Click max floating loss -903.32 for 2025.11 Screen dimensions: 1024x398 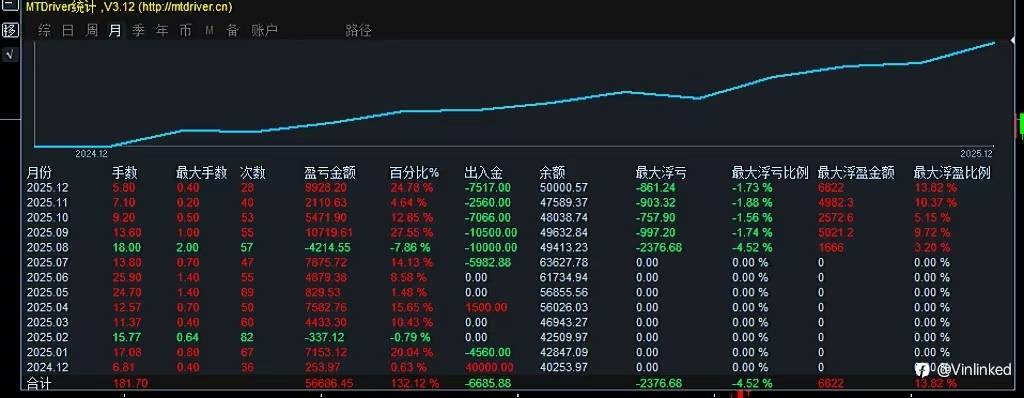click(x=656, y=203)
